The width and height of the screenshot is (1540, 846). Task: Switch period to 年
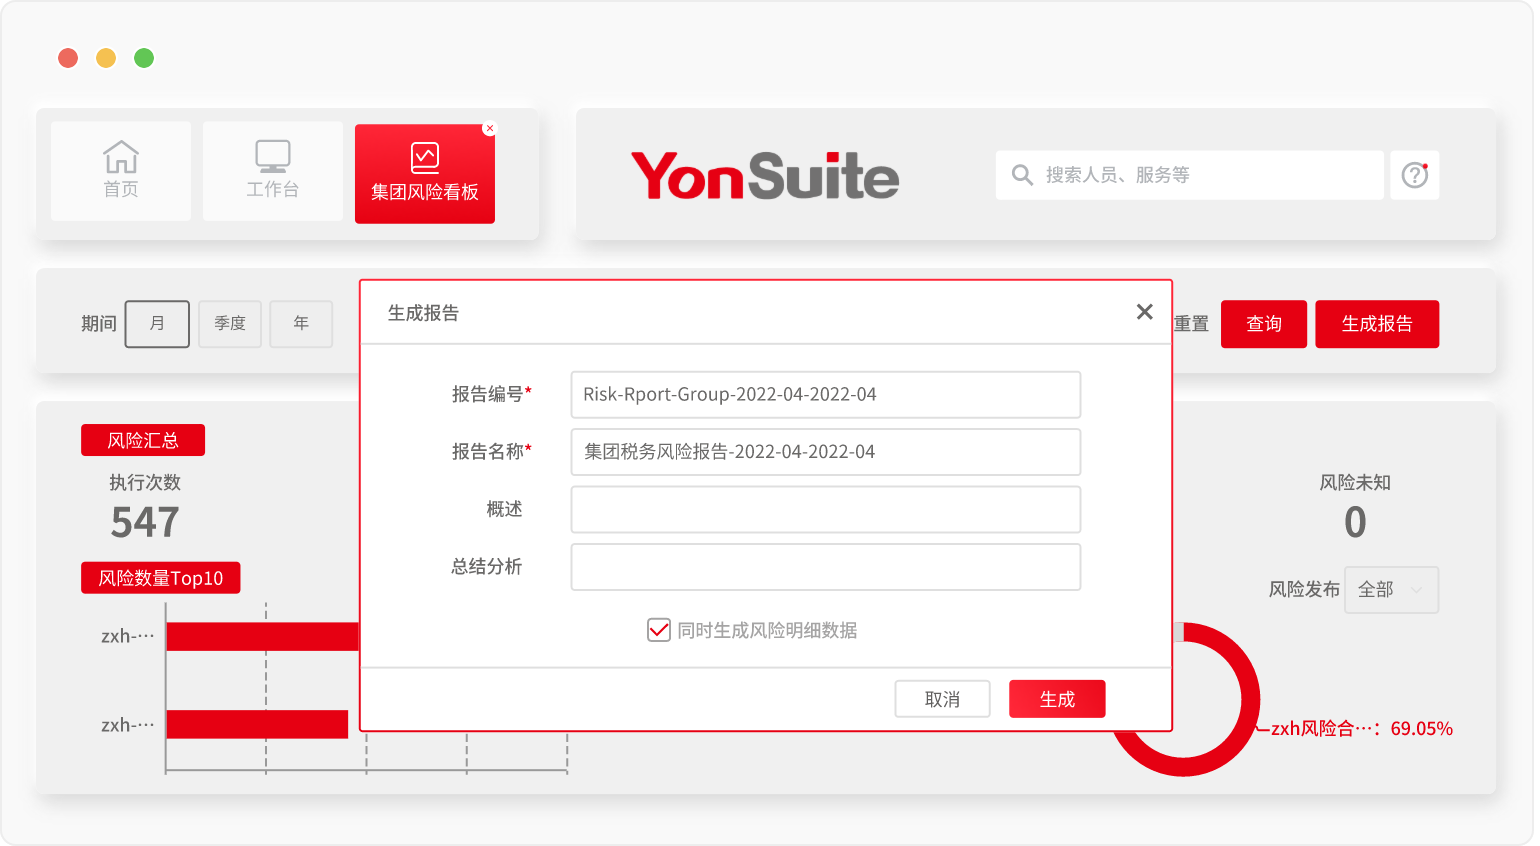click(301, 324)
